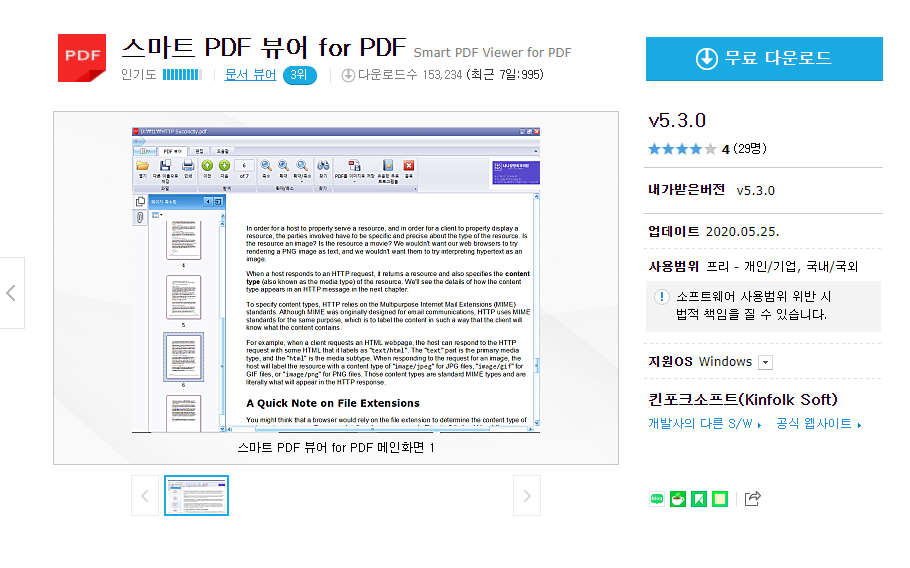
Task: Click the green memo share icon
Action: point(720,498)
